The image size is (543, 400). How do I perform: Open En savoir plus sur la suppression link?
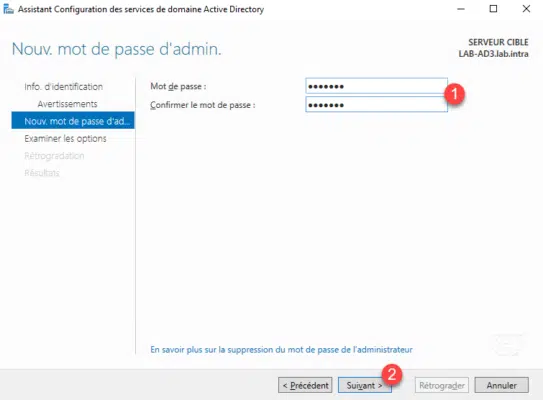[281, 350]
